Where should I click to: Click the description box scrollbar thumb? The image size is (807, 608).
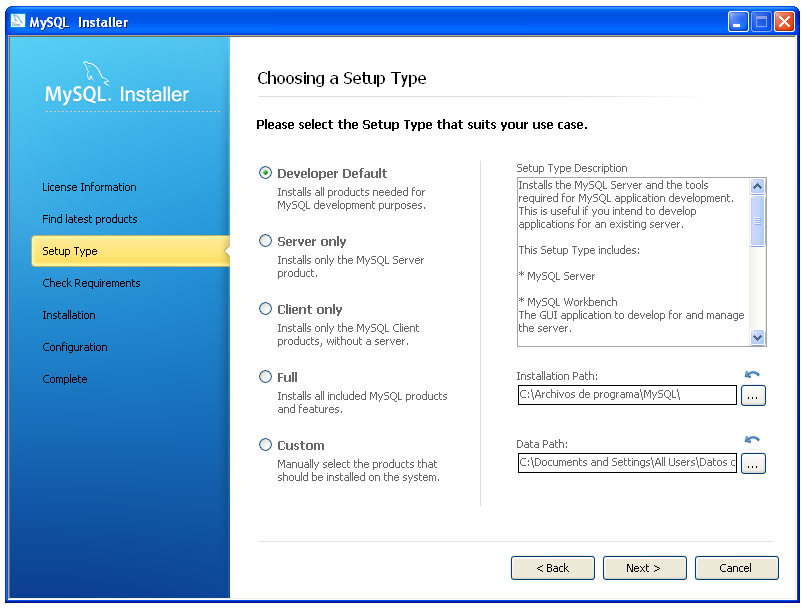[x=757, y=221]
